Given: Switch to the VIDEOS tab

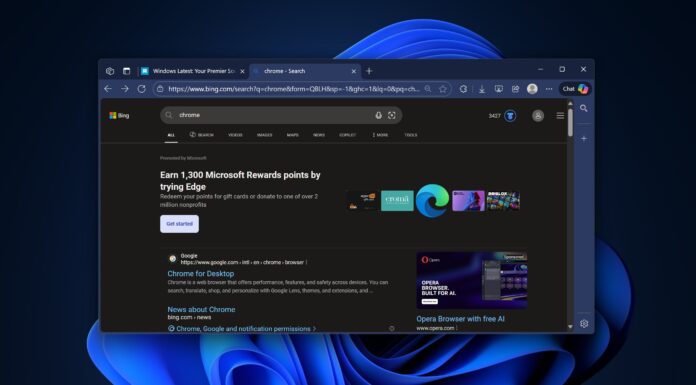Looking at the screenshot, I should [235, 135].
